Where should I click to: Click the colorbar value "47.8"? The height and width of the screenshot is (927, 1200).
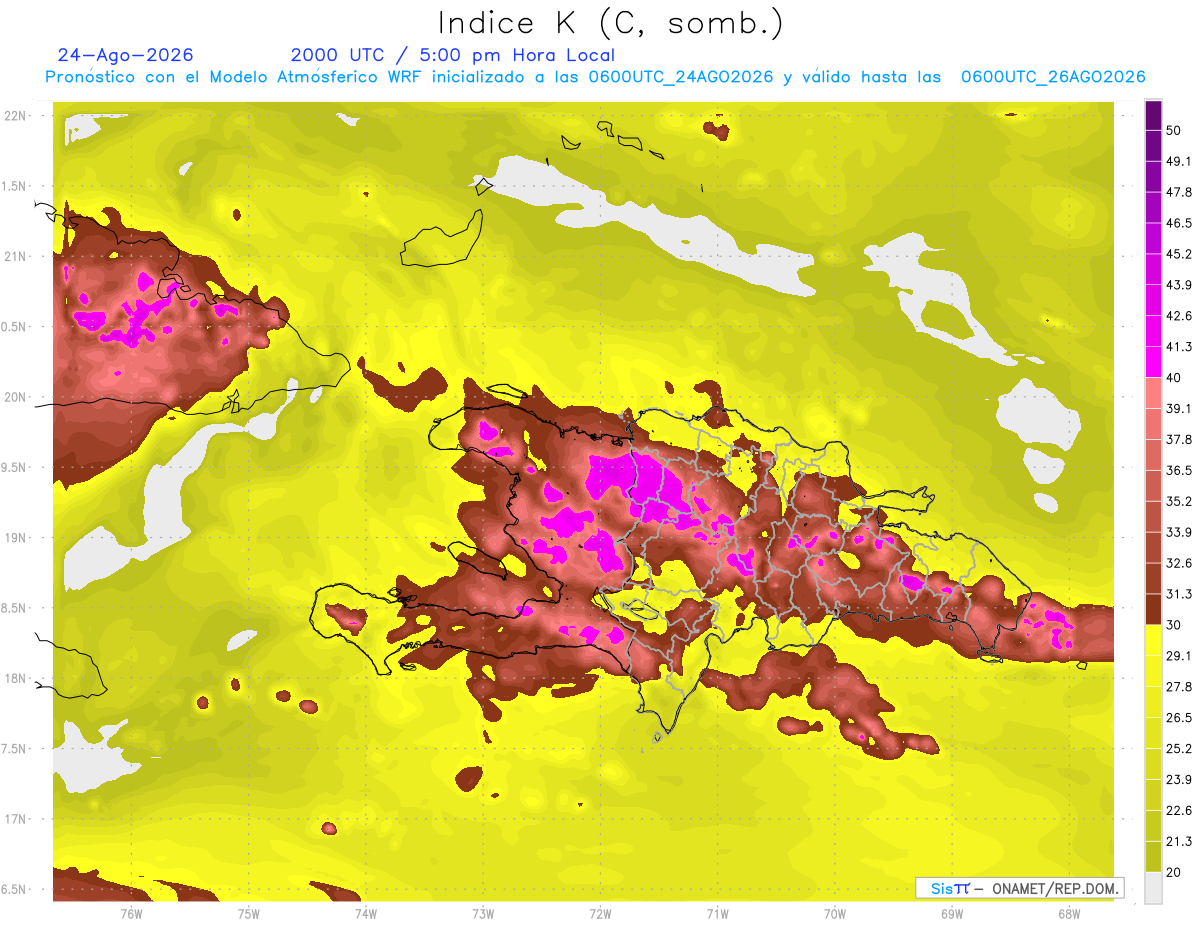pos(1179,192)
